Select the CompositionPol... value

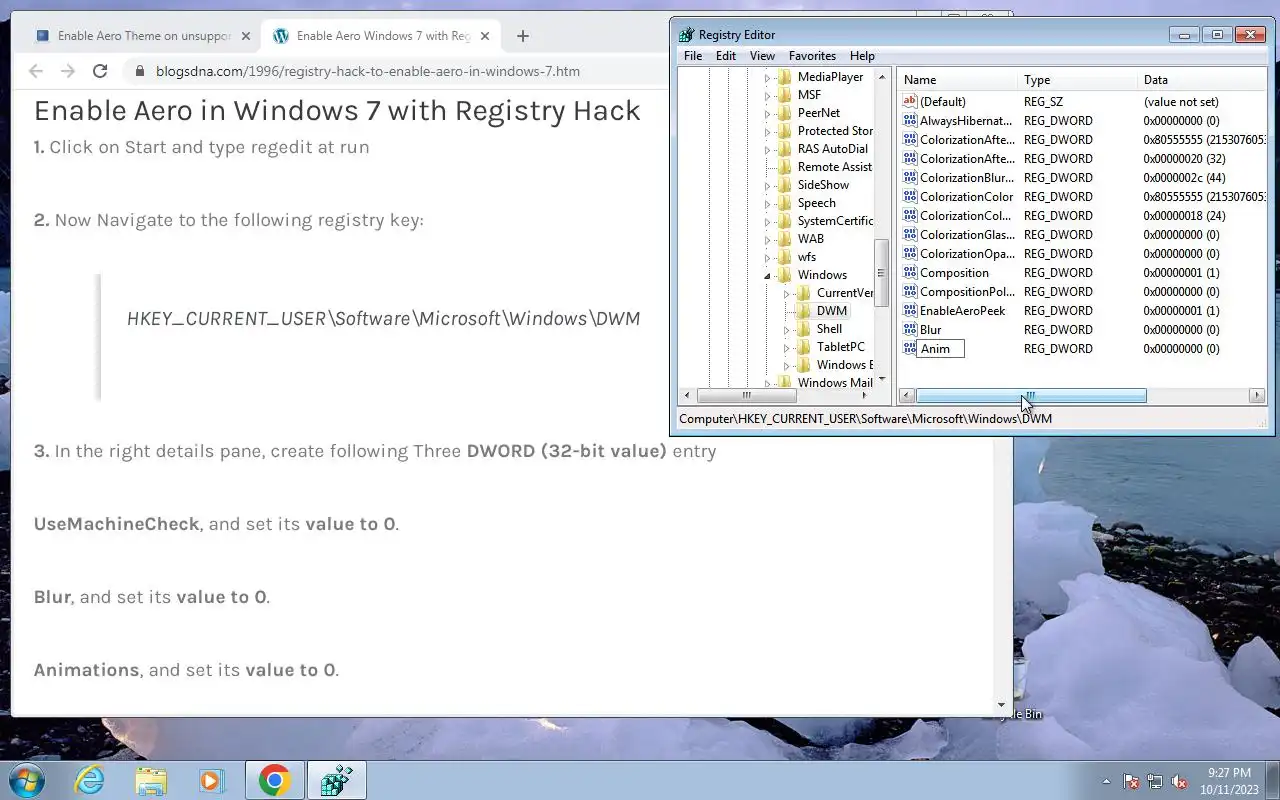click(966, 291)
